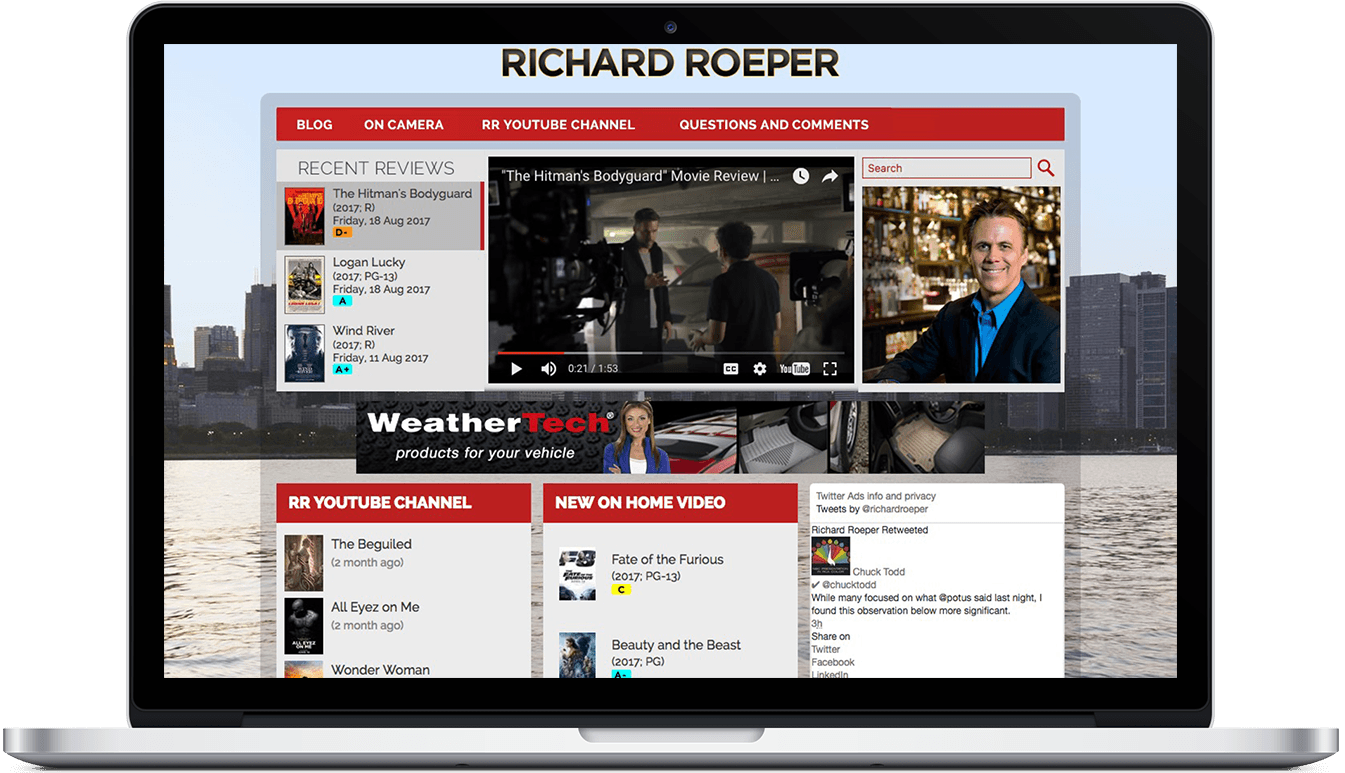Enter fullscreen on the video player
The height and width of the screenshot is (773, 1345).
[x=830, y=369]
